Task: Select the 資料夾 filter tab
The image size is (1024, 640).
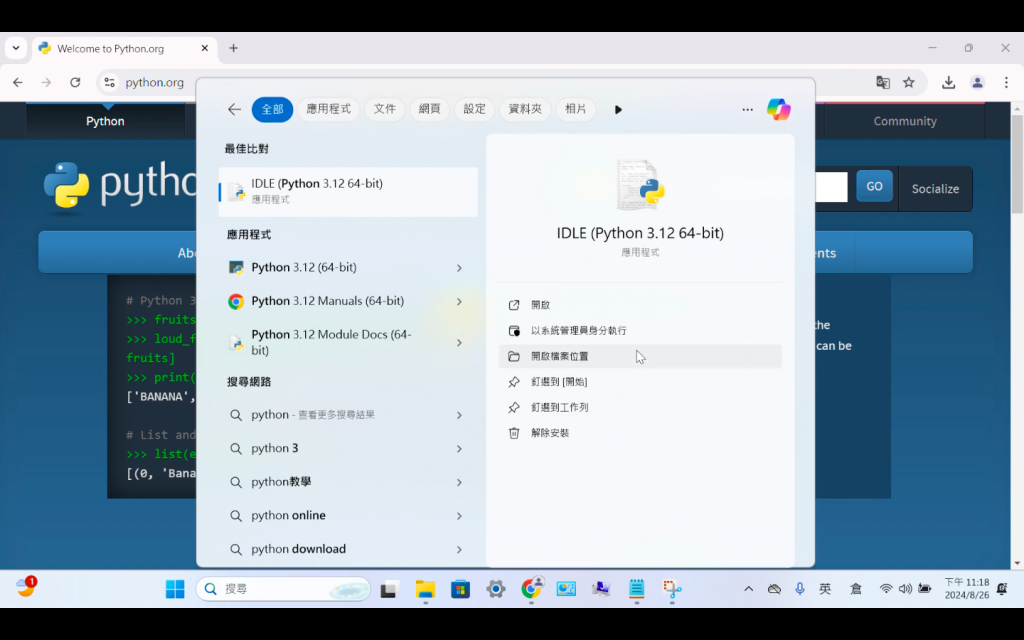Action: point(525,109)
